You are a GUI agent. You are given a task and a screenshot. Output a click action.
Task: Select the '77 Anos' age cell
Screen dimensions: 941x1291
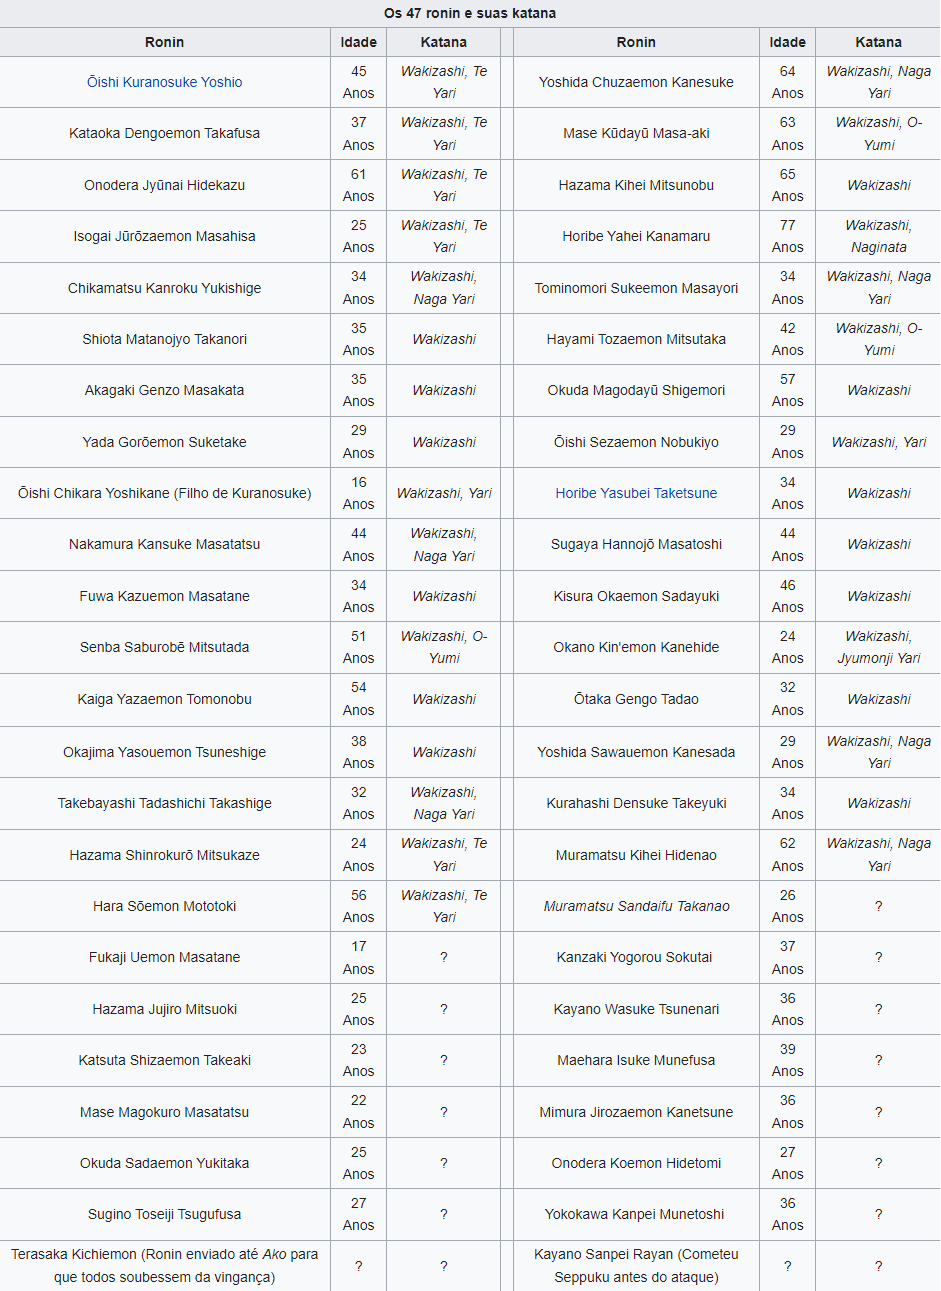click(x=787, y=236)
